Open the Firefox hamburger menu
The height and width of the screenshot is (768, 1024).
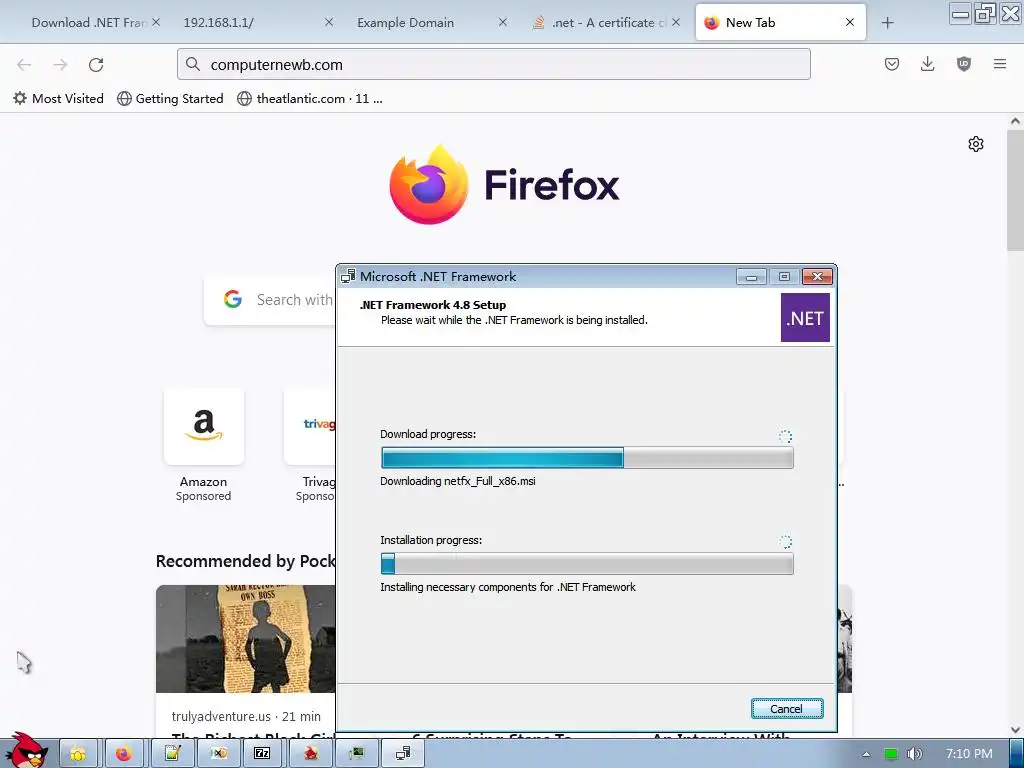999,64
